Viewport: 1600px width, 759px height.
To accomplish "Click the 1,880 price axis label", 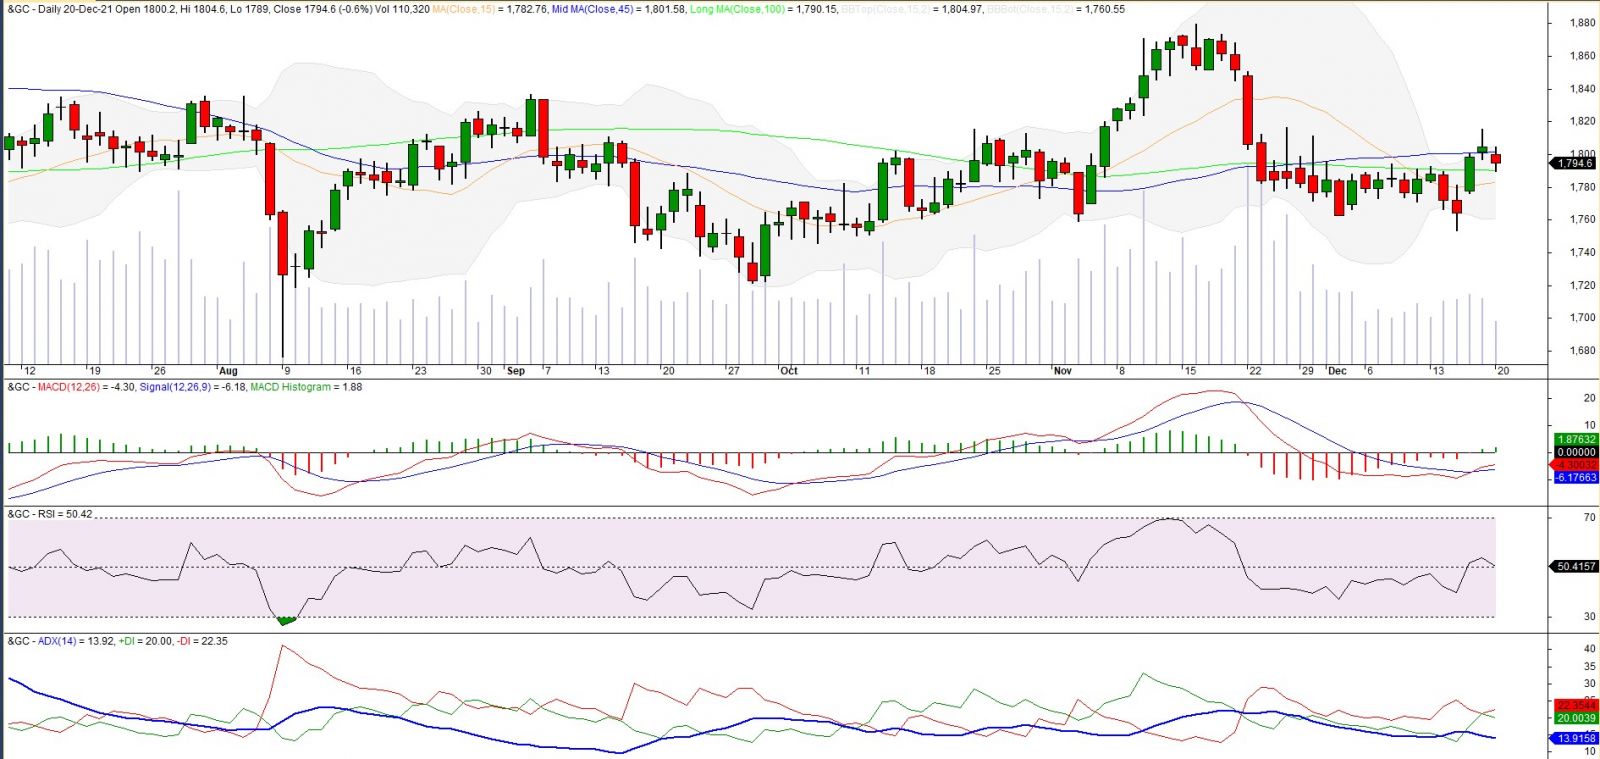I will pyautogui.click(x=1582, y=23).
